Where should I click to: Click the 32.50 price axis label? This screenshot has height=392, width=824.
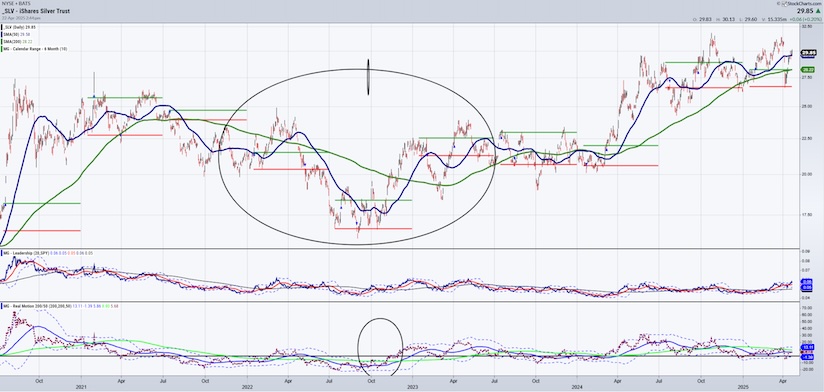807,26
